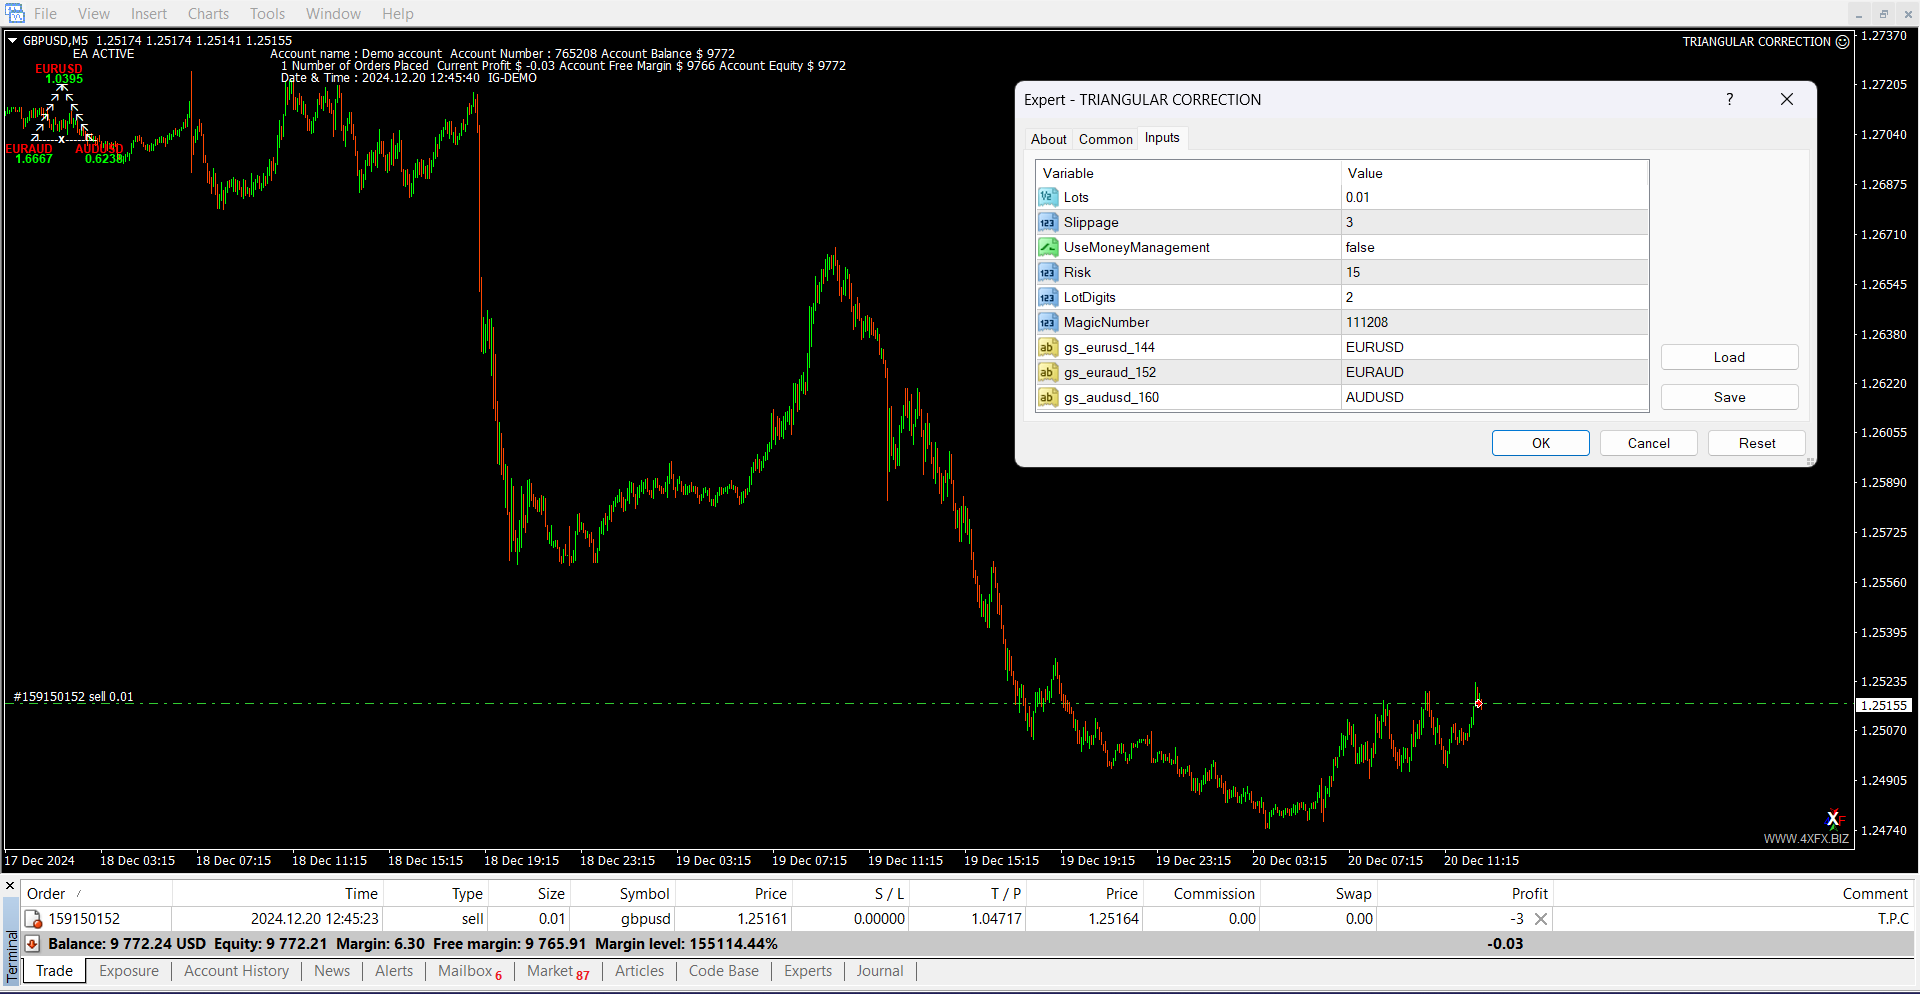Click the Lots variable icon
Image resolution: width=1920 pixels, height=994 pixels.
point(1047,197)
